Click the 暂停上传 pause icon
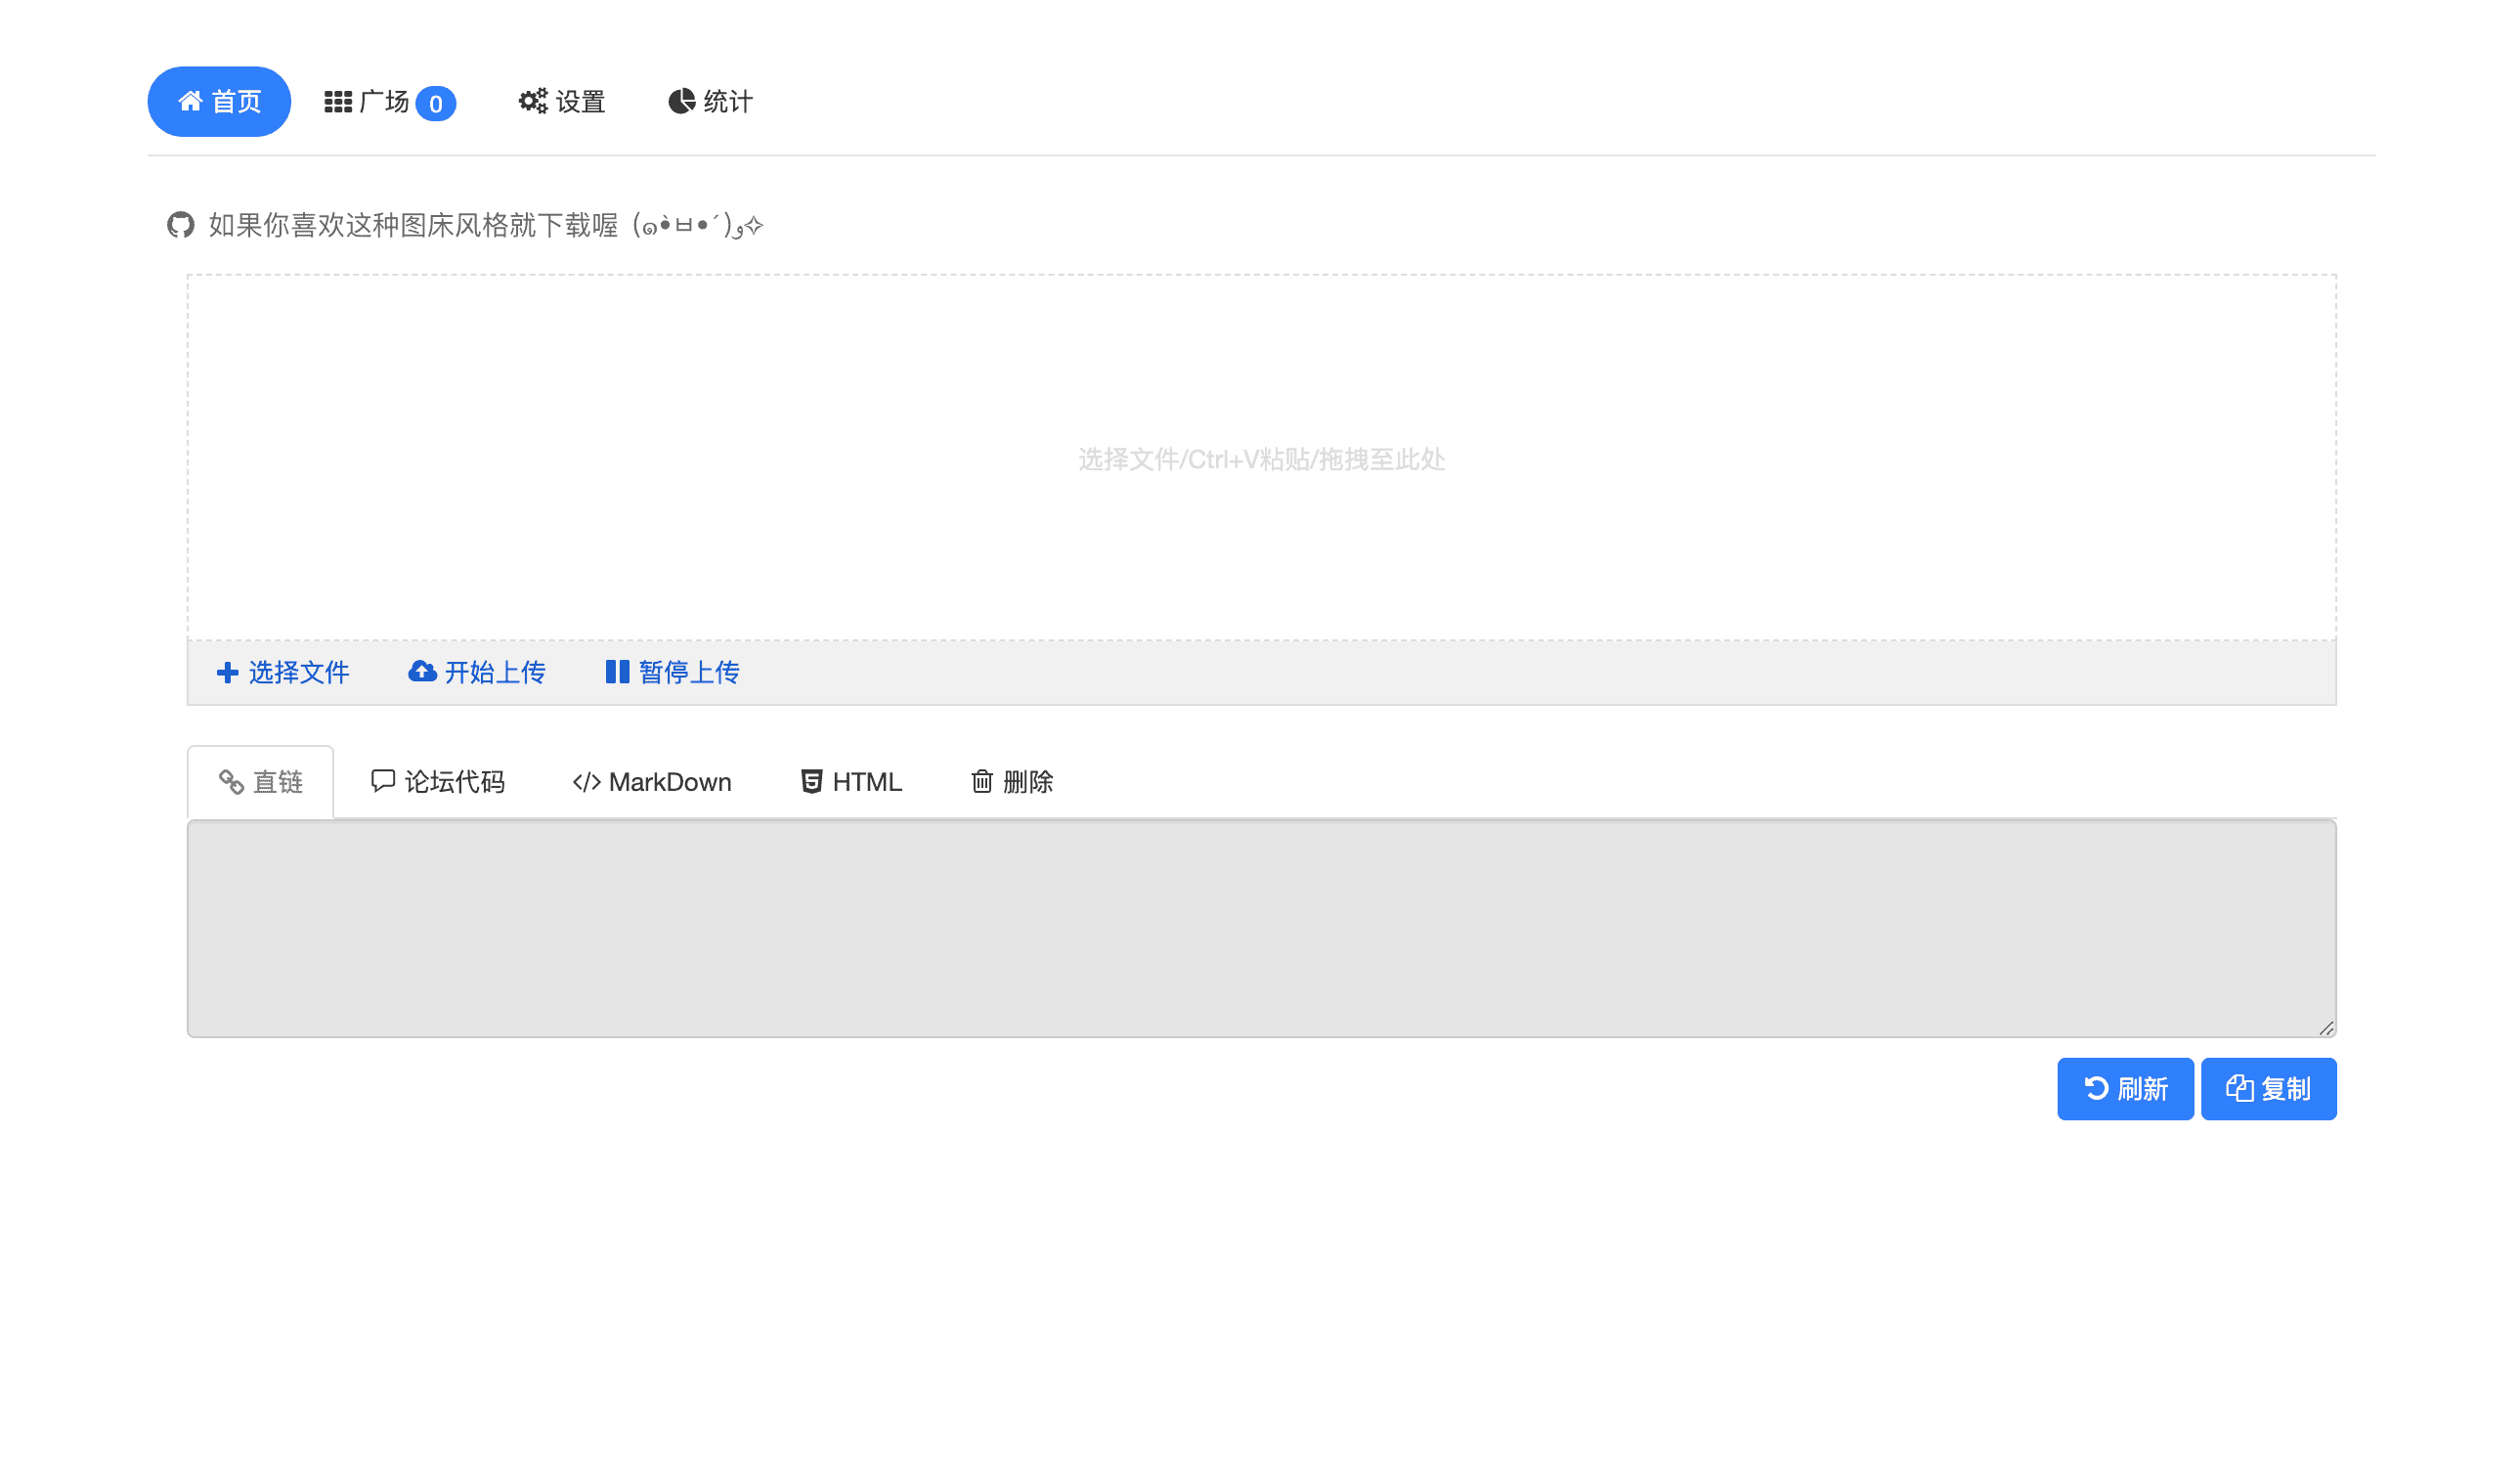2520x1484 pixels. click(617, 672)
